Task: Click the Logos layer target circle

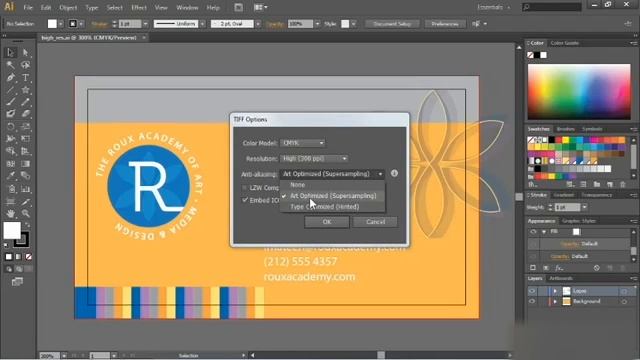Action: tap(624, 291)
